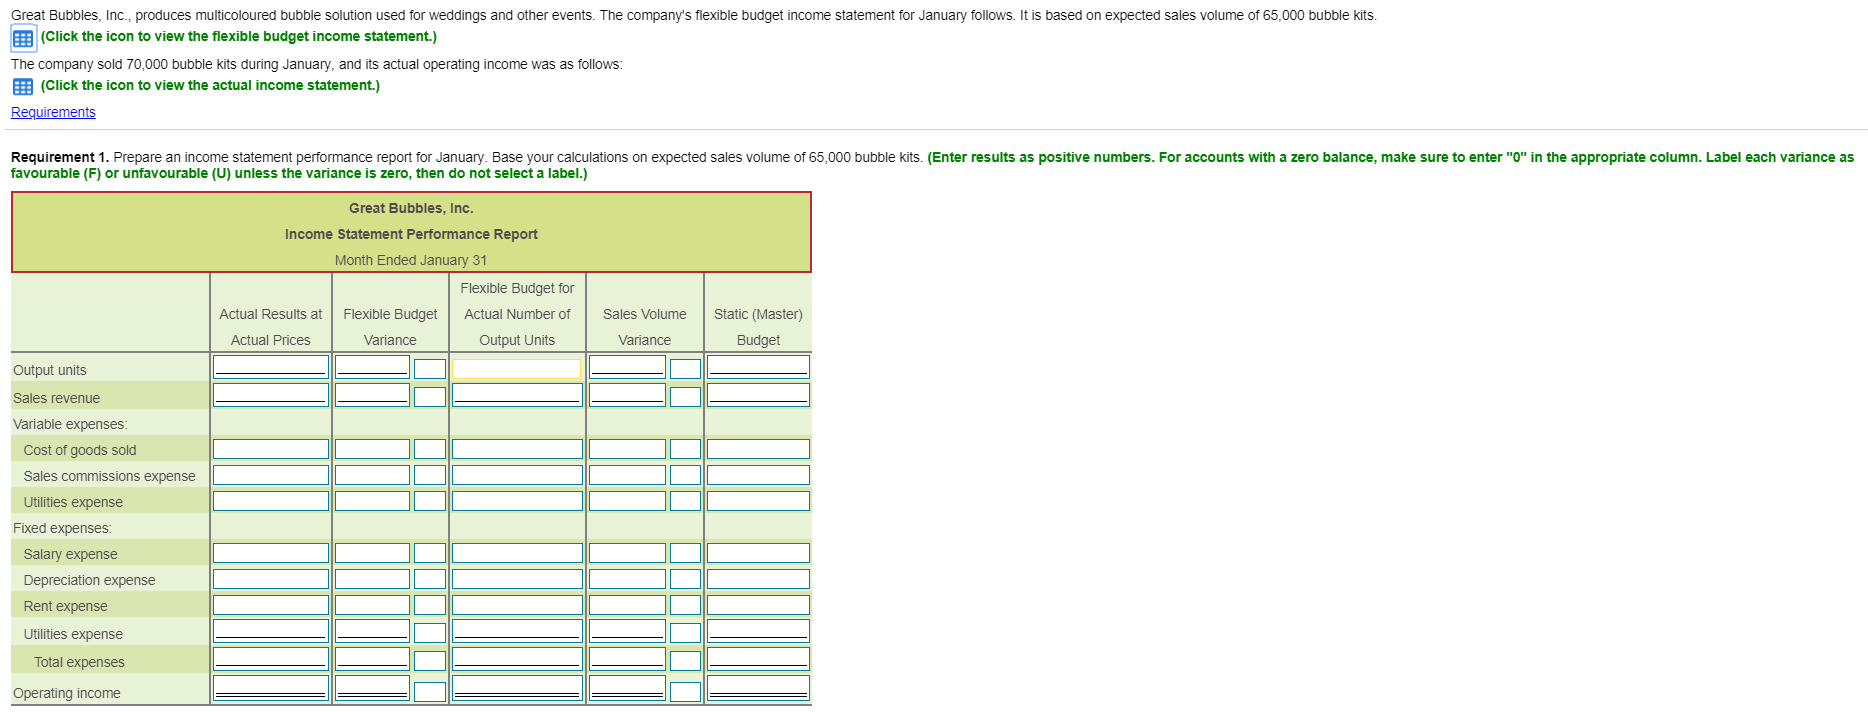Click Cost of goods sold Flexible Budget field

click(517, 449)
